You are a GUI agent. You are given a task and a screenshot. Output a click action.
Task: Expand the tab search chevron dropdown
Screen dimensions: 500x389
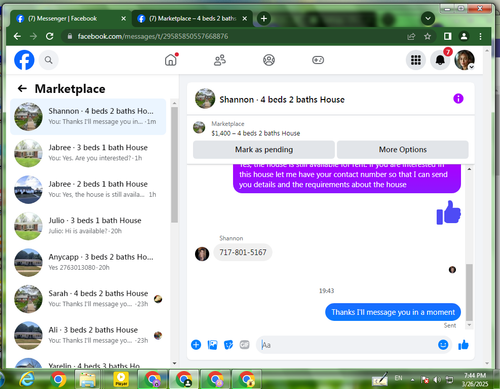coord(428,18)
